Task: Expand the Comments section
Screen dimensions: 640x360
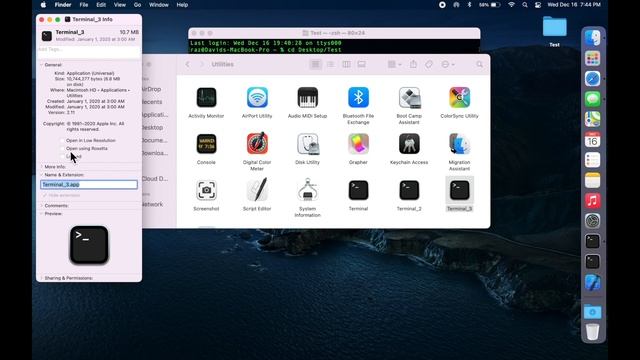Action: 41,206
